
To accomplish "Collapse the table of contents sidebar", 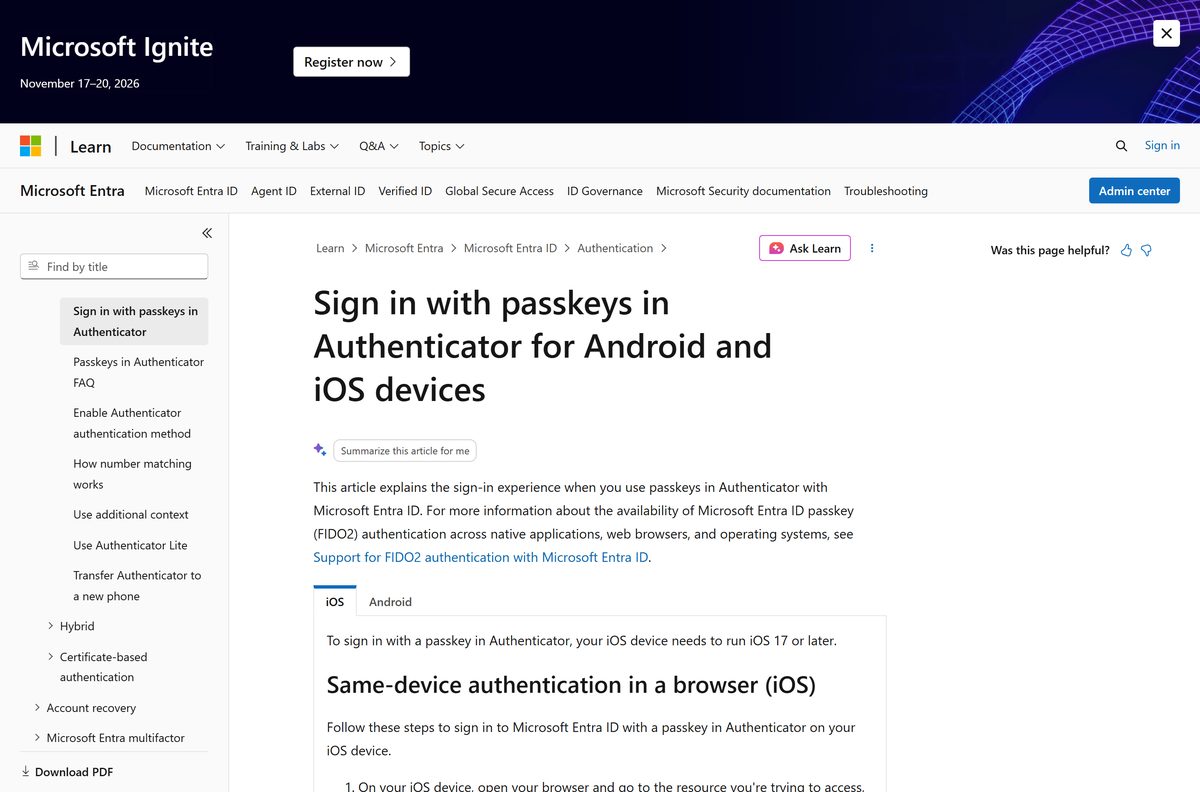I will coord(207,233).
